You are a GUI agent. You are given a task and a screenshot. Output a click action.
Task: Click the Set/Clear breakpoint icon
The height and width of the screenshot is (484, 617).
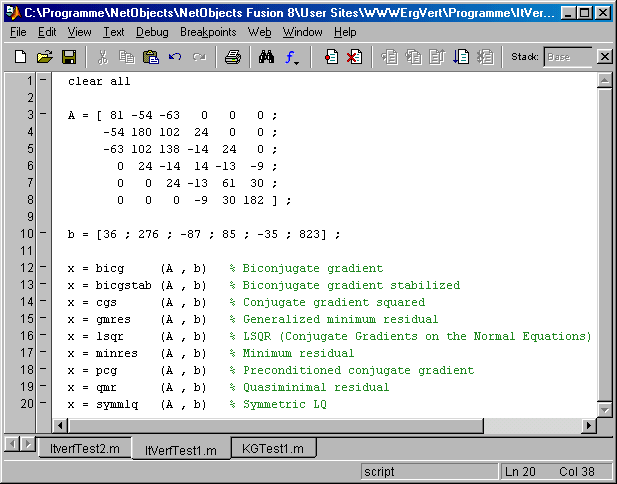[x=331, y=57]
